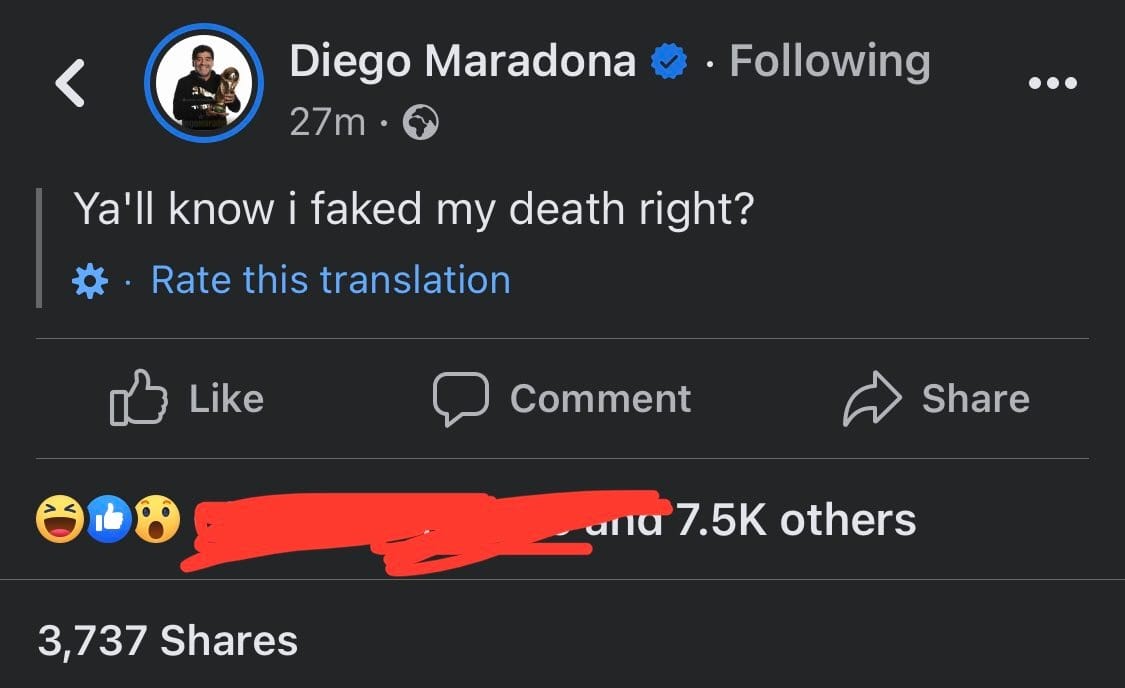This screenshot has height=688, width=1125.
Task: Select the Share button label
Action: (976, 399)
